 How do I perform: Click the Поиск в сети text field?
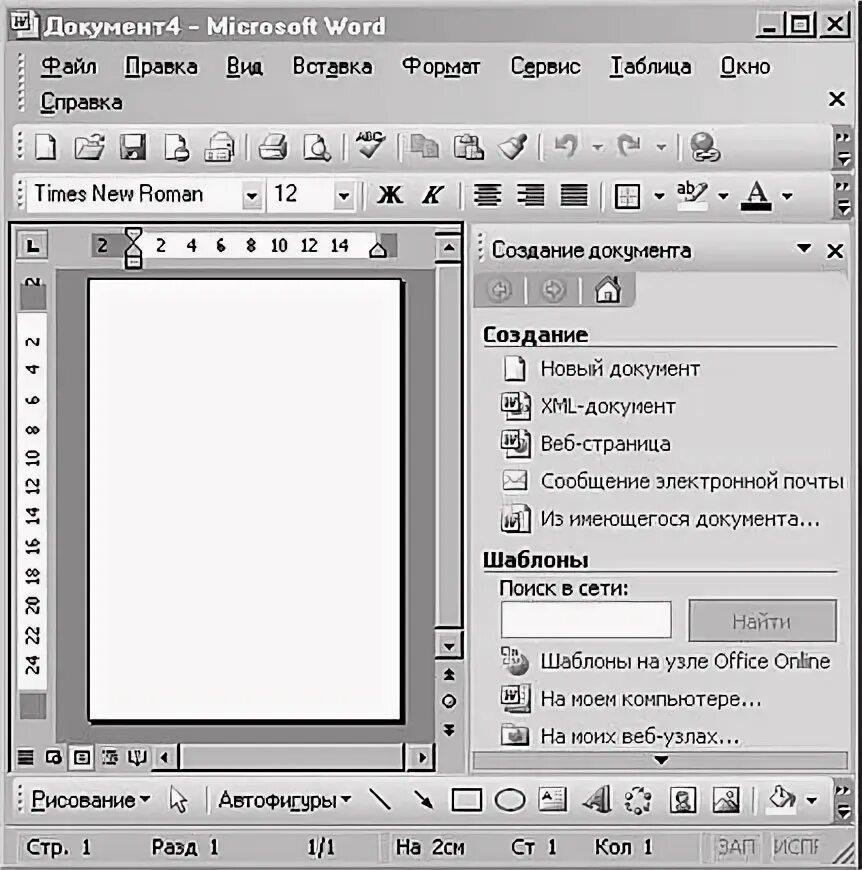(586, 620)
